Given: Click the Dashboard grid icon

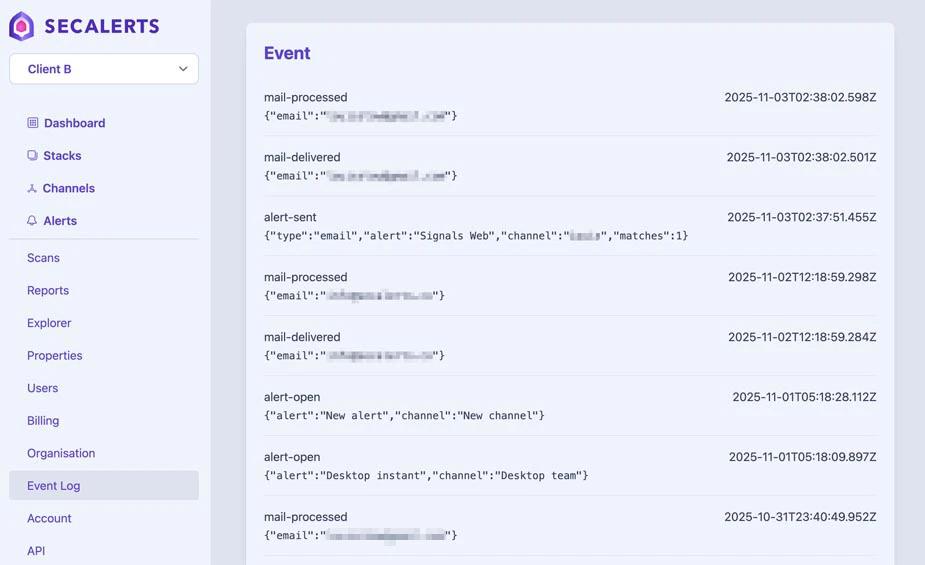Looking at the screenshot, I should point(33,123).
